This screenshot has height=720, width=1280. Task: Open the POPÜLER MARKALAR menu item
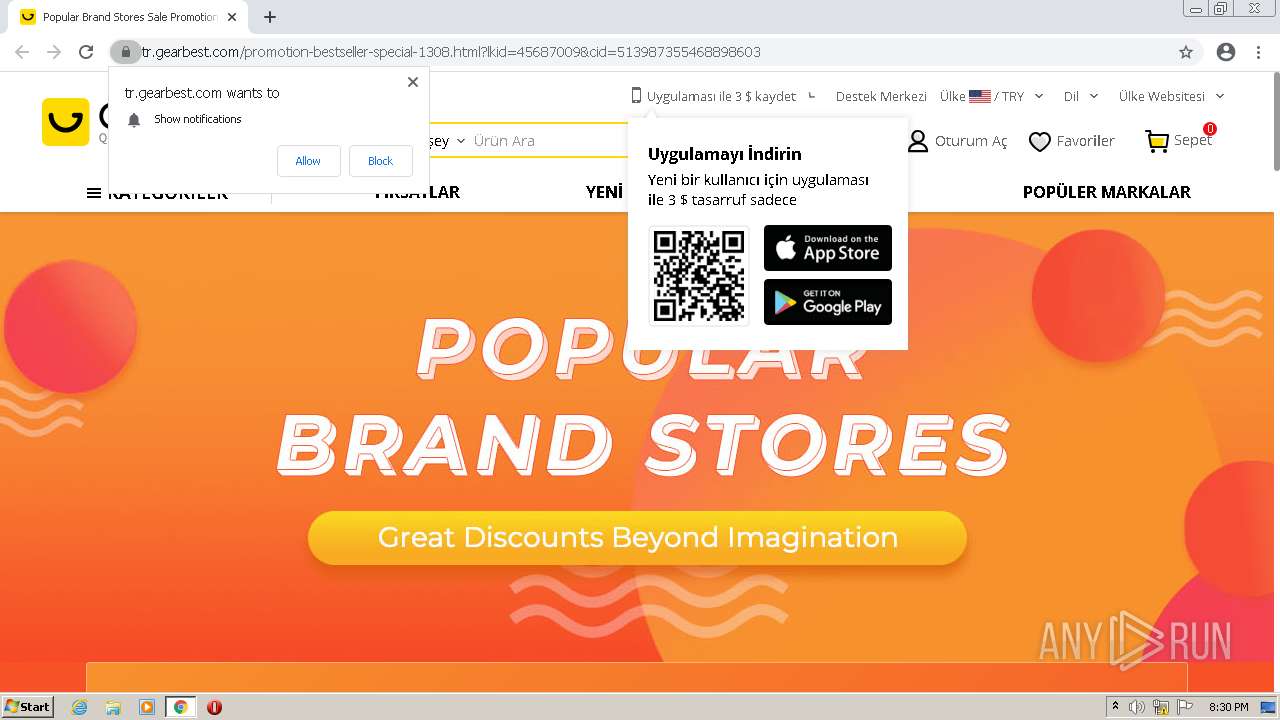point(1106,192)
